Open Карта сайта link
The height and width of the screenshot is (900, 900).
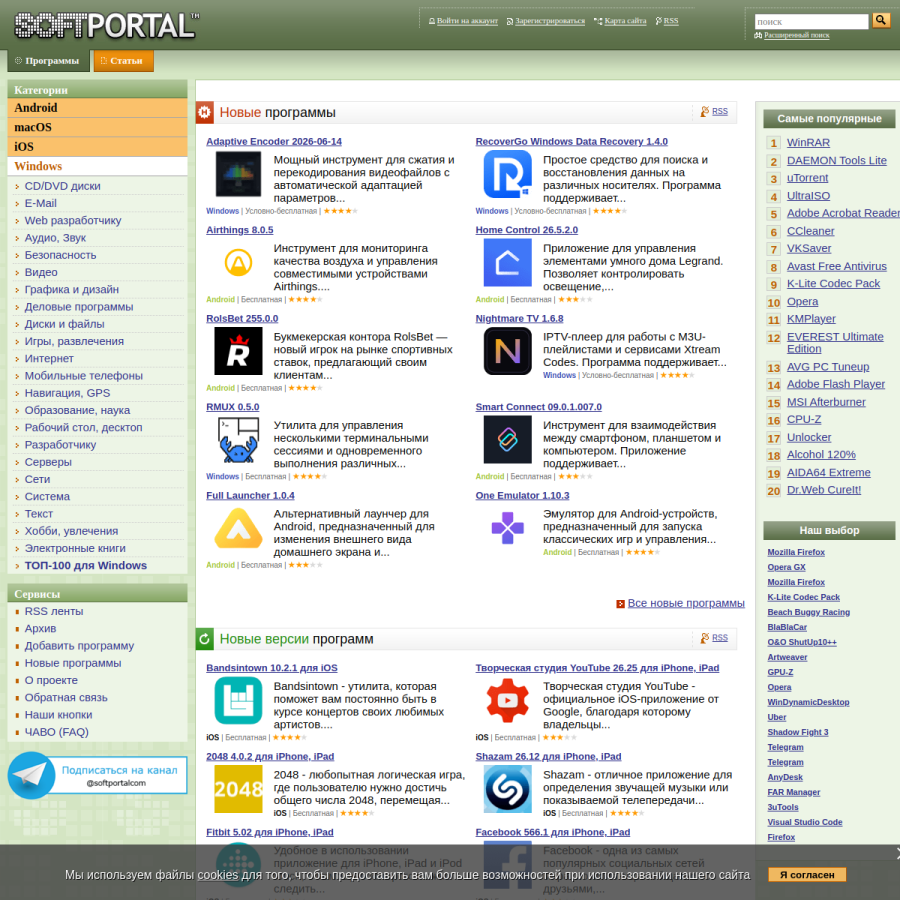pos(625,21)
